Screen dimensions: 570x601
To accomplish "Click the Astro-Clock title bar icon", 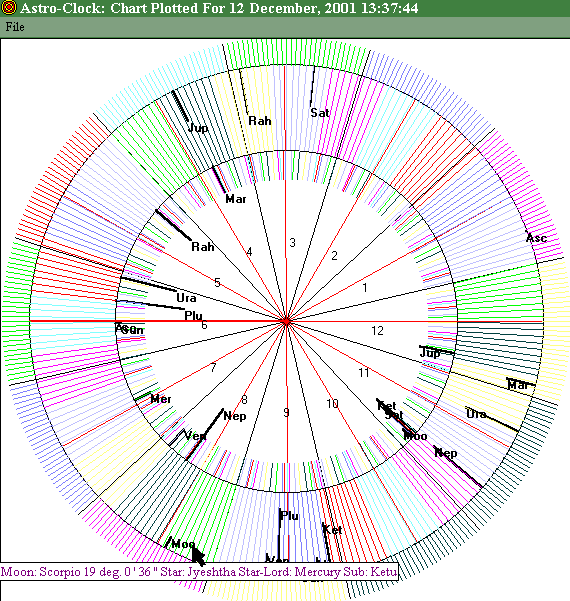I will (8, 7).
